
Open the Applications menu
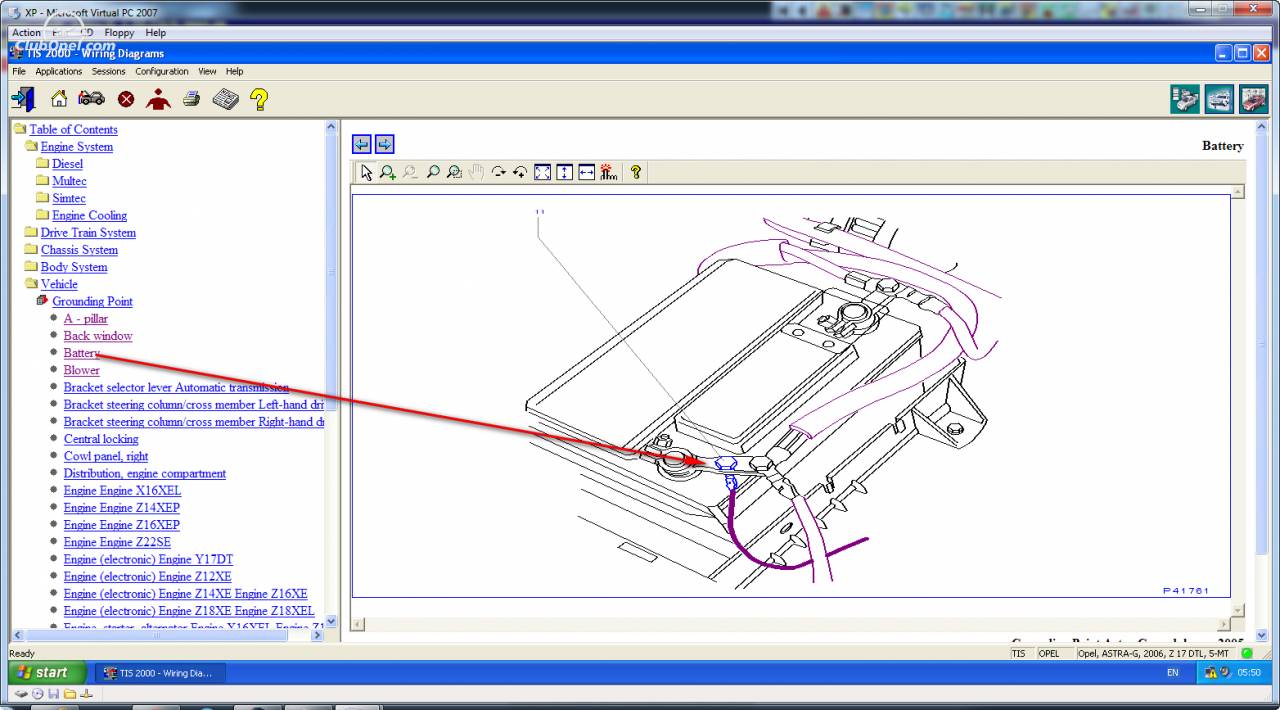(59, 71)
